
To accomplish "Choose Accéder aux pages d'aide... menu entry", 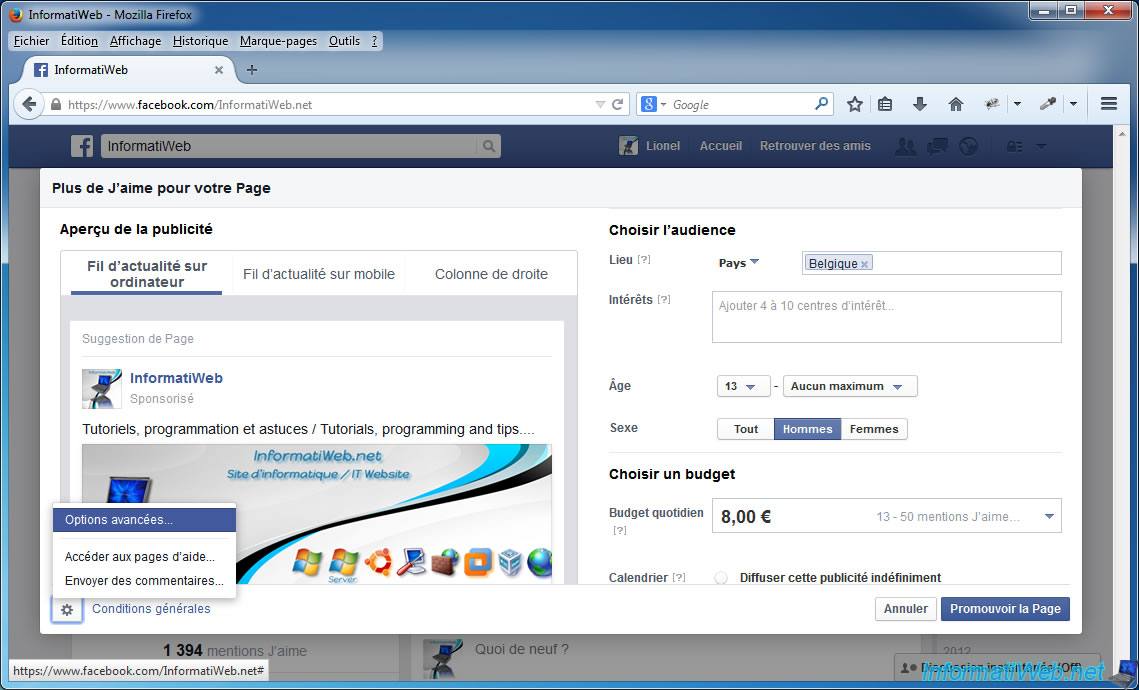I will (145, 557).
